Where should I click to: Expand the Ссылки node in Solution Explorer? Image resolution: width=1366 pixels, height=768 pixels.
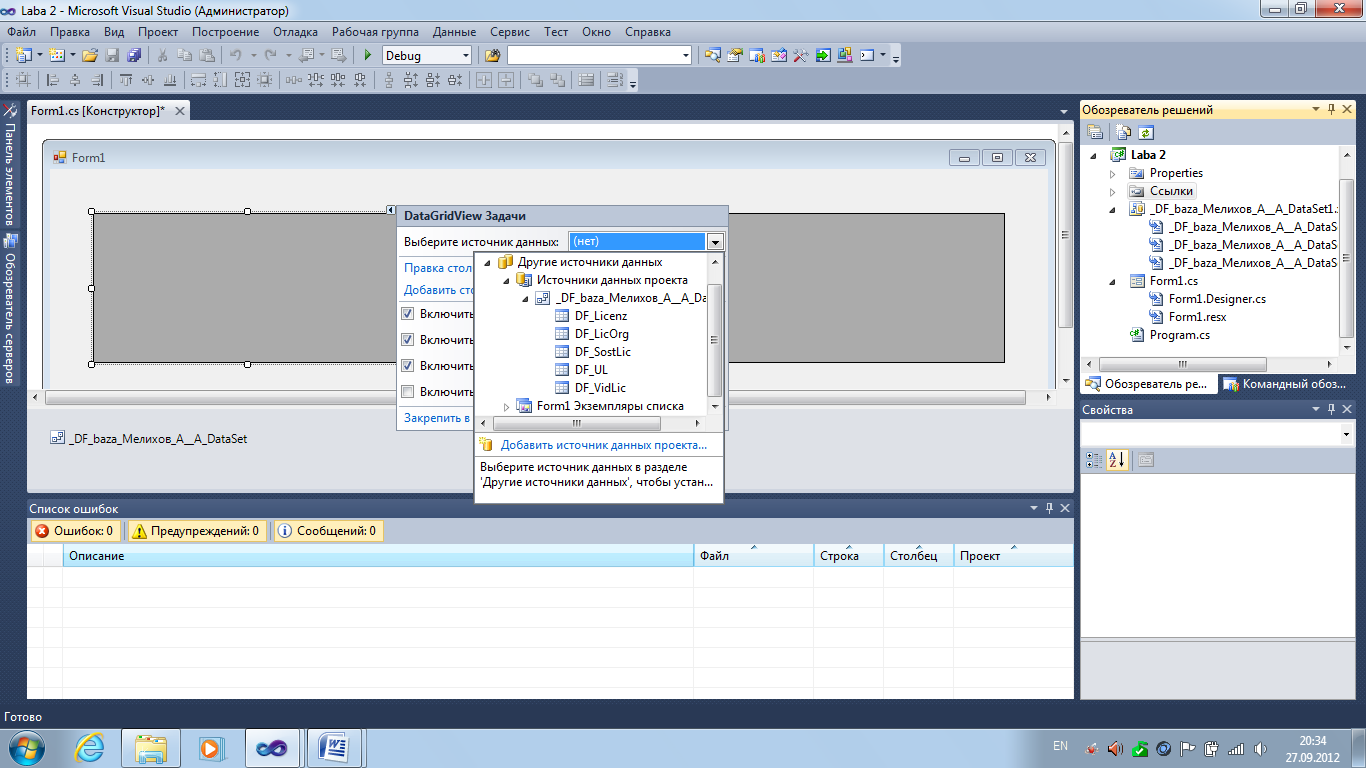[1112, 191]
